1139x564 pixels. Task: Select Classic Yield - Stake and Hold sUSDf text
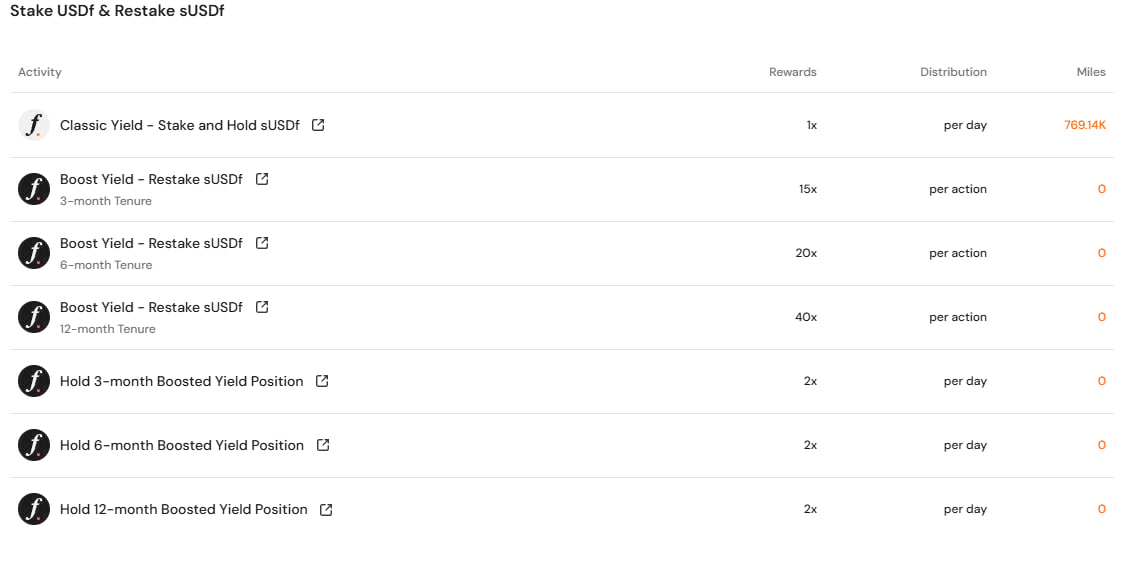pos(179,125)
